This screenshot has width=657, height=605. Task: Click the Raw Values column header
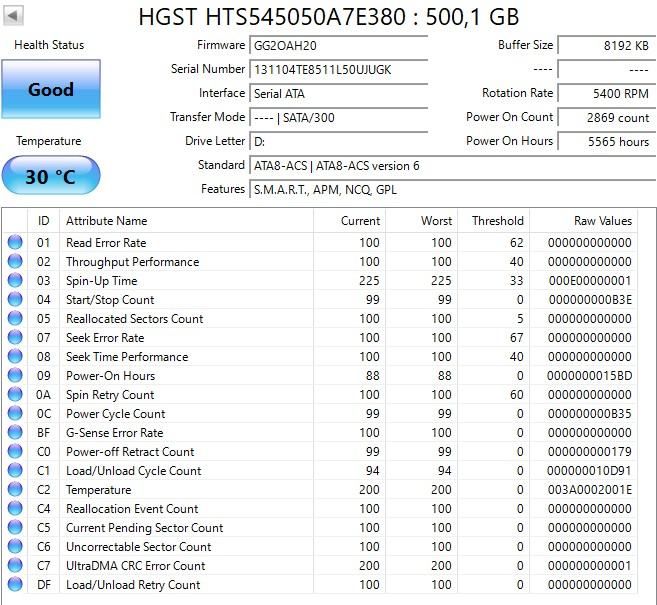[x=602, y=221]
